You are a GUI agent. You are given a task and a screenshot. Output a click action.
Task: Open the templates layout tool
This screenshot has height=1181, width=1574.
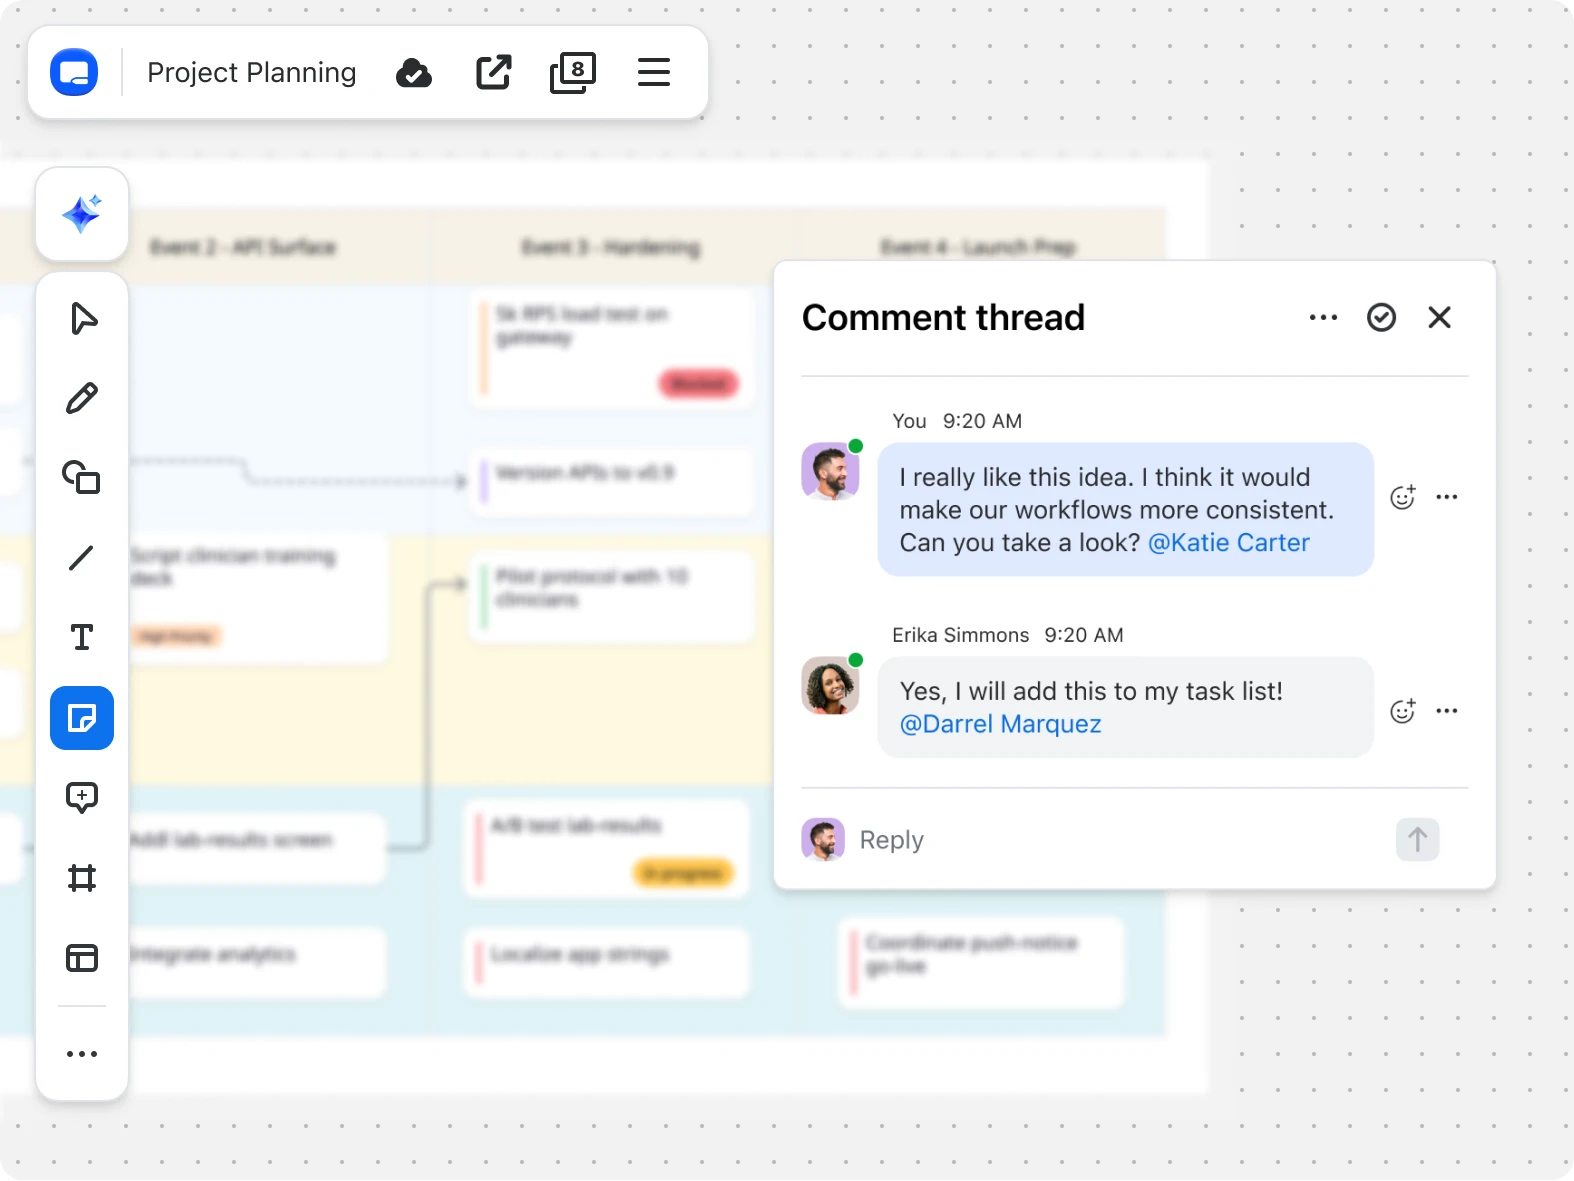[x=82, y=958]
